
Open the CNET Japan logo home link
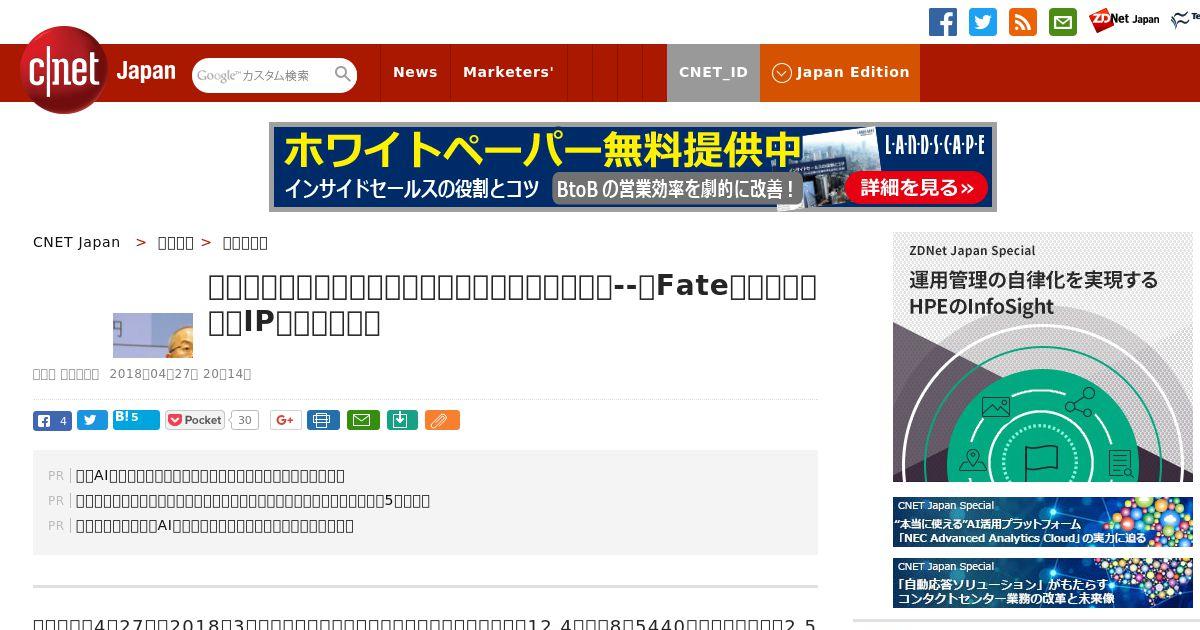coord(97,71)
